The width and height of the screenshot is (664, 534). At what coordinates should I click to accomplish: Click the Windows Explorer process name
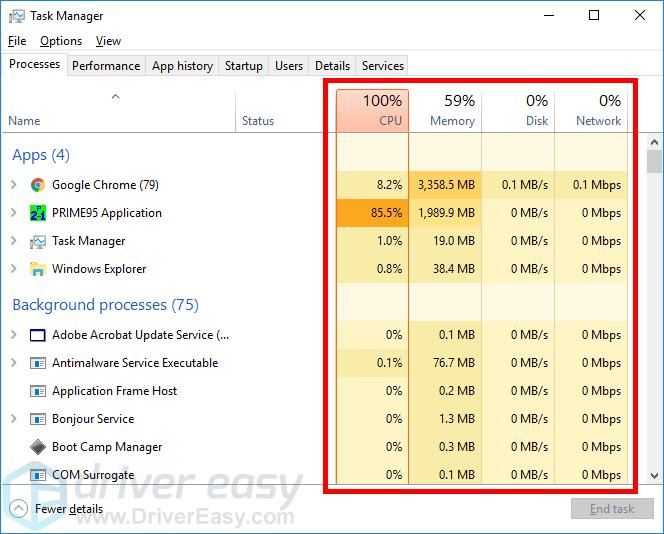point(99,269)
